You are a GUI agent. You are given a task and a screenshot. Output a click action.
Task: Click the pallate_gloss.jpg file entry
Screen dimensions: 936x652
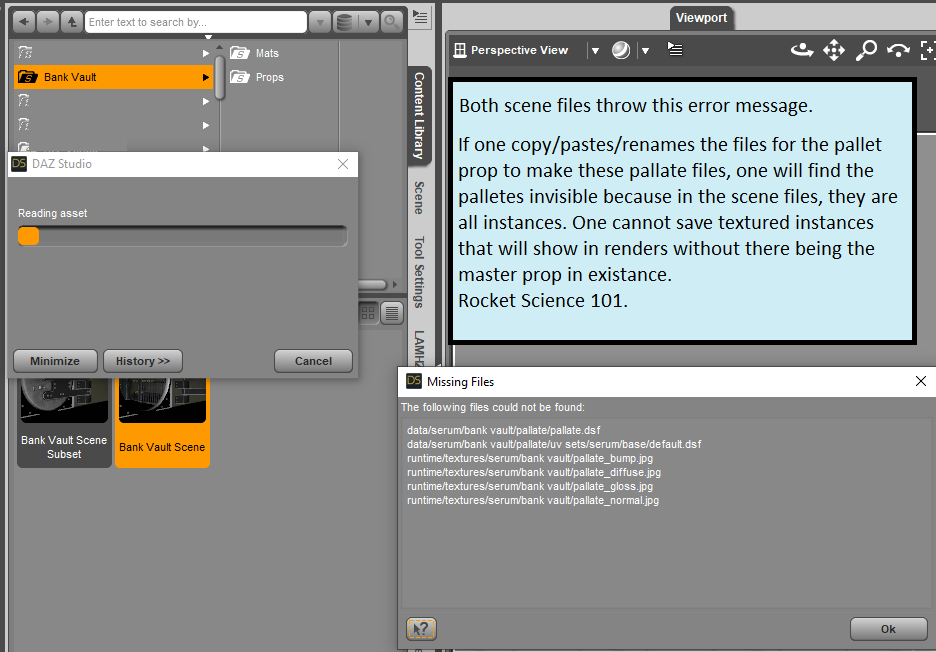point(529,486)
